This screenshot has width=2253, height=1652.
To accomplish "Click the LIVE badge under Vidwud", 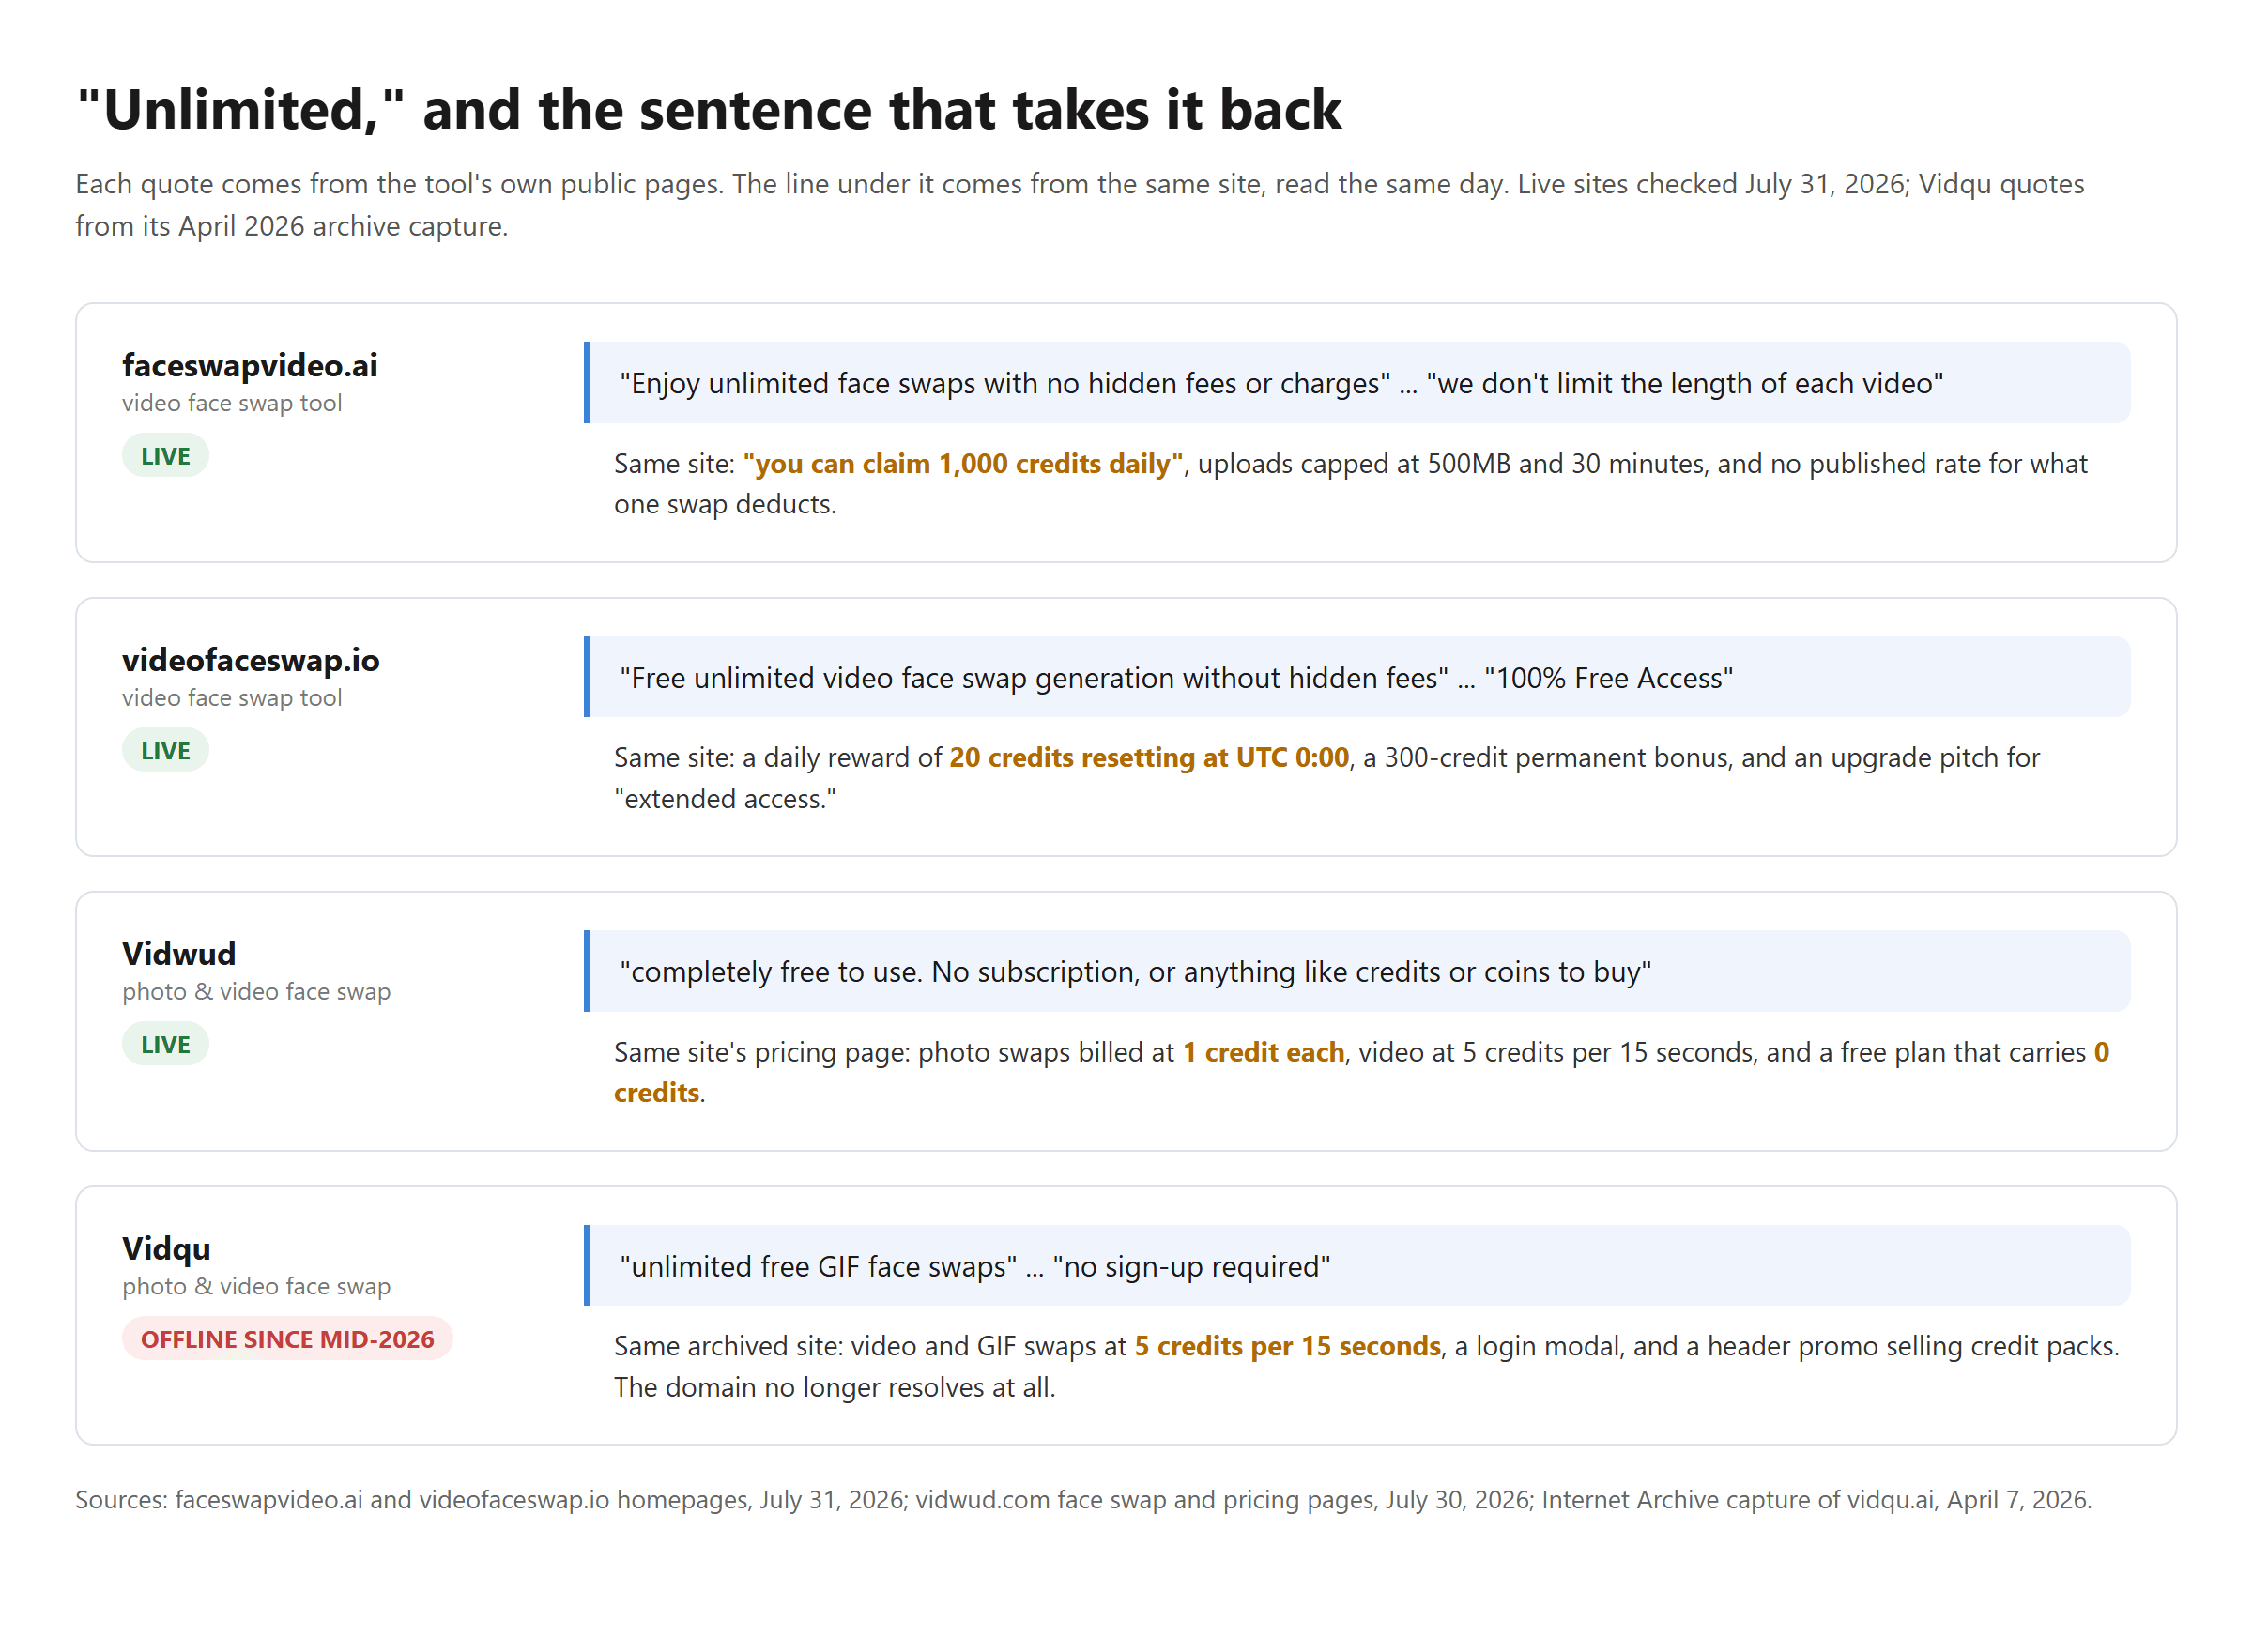I will (x=165, y=1045).
